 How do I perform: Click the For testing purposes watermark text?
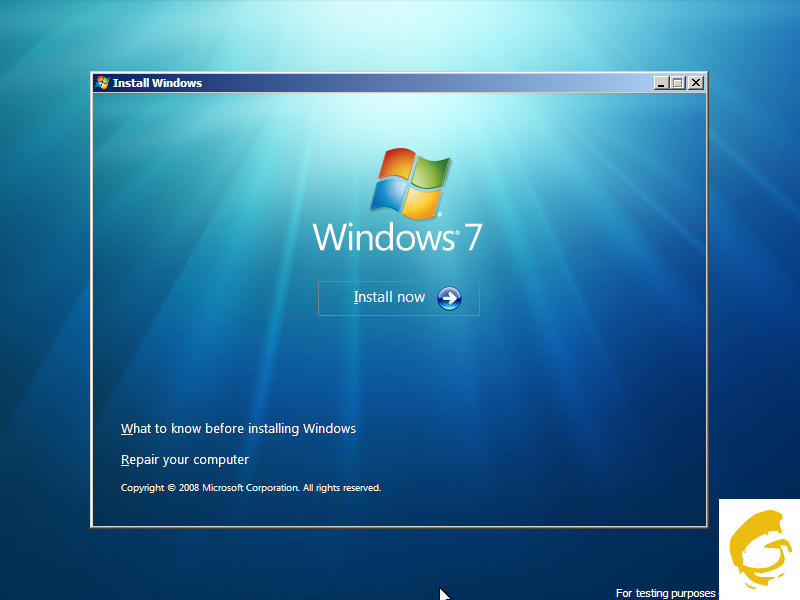click(x=665, y=593)
